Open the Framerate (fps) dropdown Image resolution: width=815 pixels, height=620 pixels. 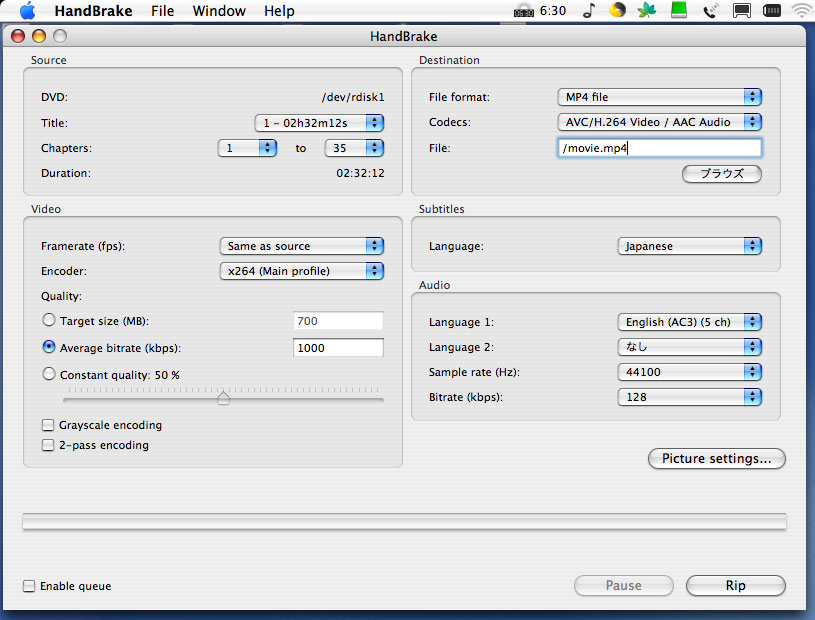pyautogui.click(x=301, y=246)
